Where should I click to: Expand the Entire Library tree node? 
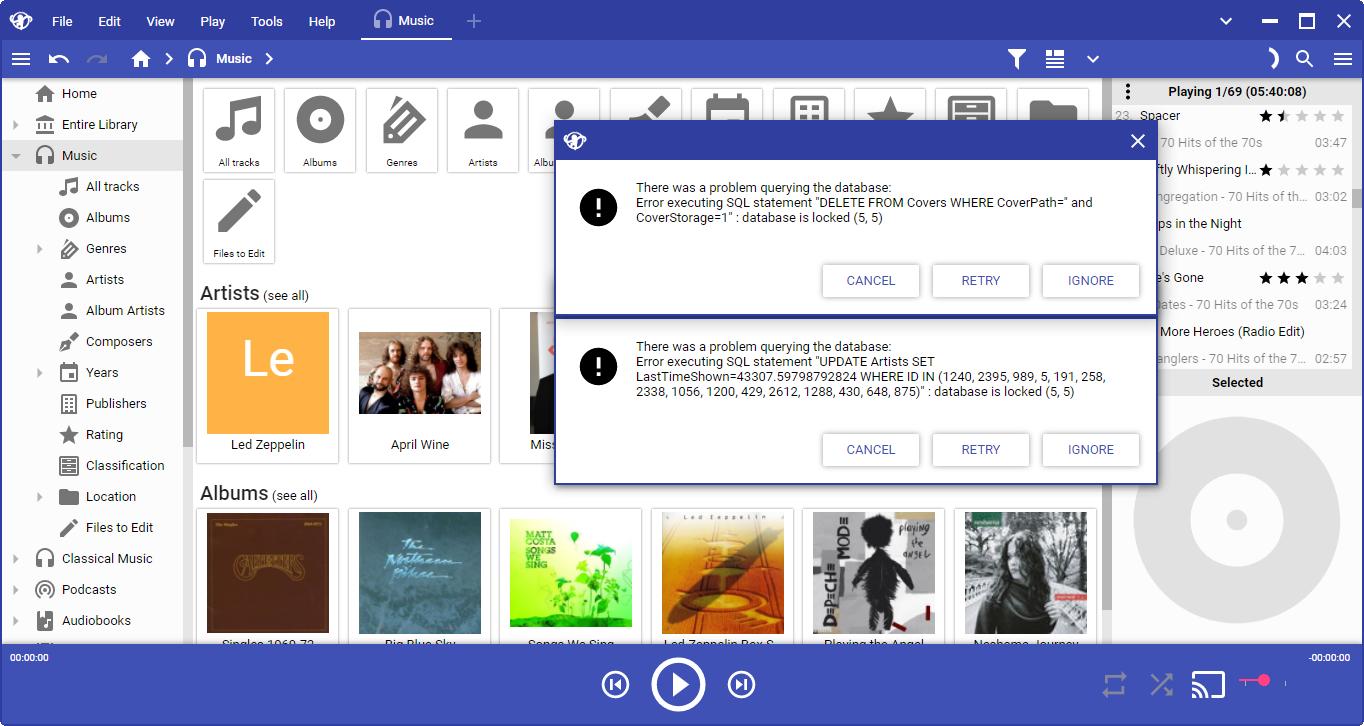[x=15, y=125]
